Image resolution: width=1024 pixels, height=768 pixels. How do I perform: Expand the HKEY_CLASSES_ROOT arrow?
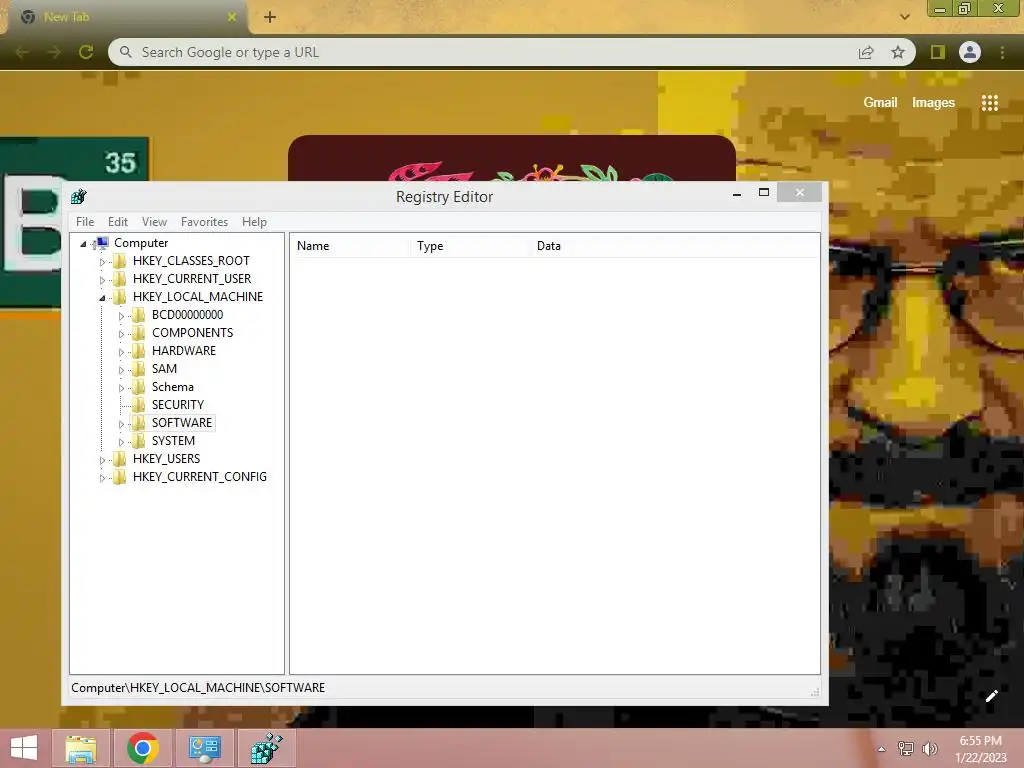pos(102,262)
